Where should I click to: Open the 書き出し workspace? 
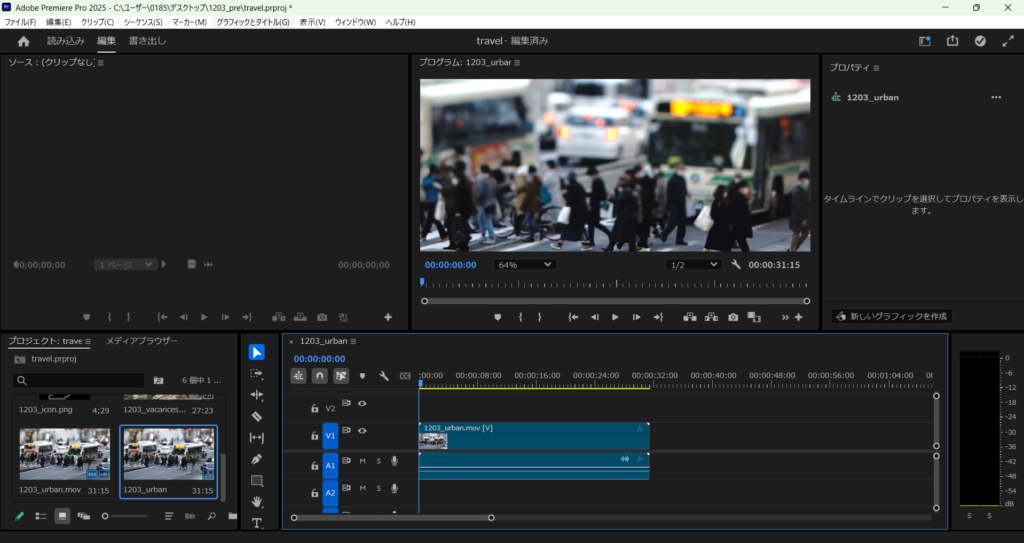tap(147, 41)
